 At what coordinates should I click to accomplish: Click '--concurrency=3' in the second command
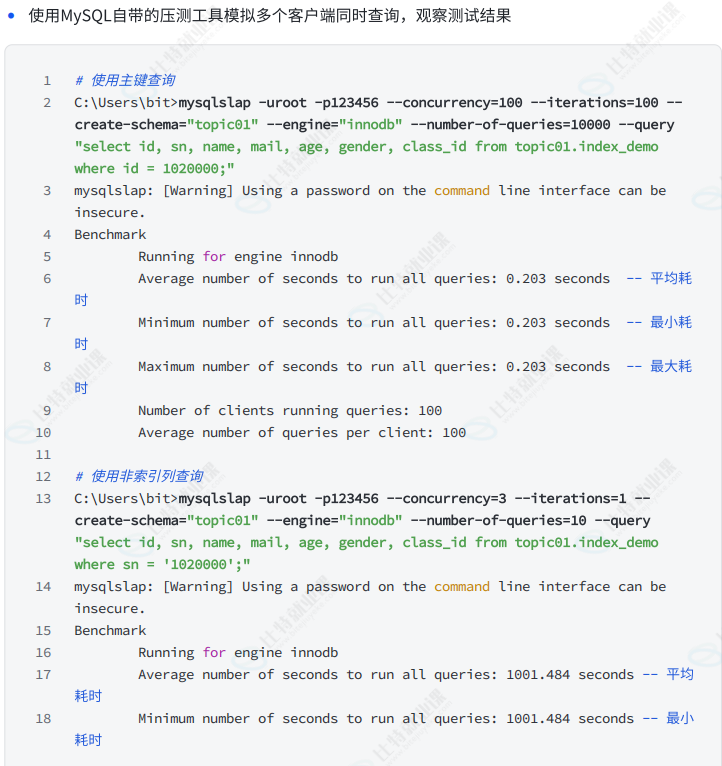pyautogui.click(x=446, y=498)
